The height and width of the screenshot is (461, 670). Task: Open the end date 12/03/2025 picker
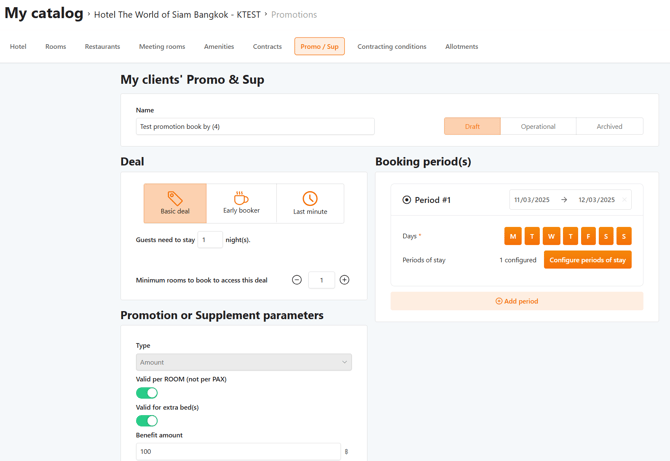coord(597,200)
